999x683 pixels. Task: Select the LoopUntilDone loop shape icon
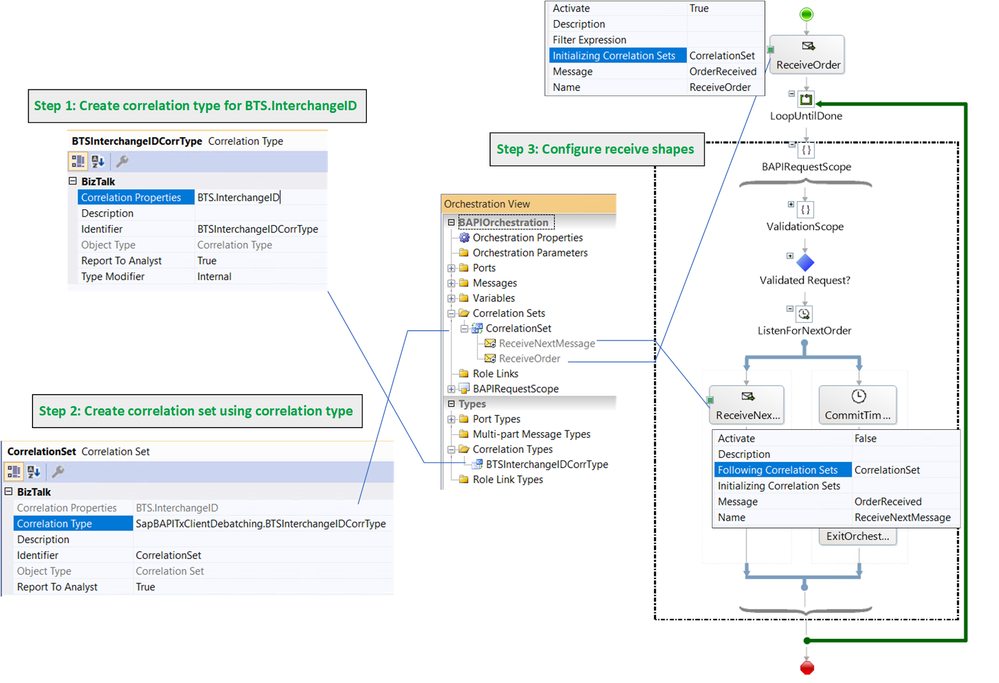pos(806,99)
